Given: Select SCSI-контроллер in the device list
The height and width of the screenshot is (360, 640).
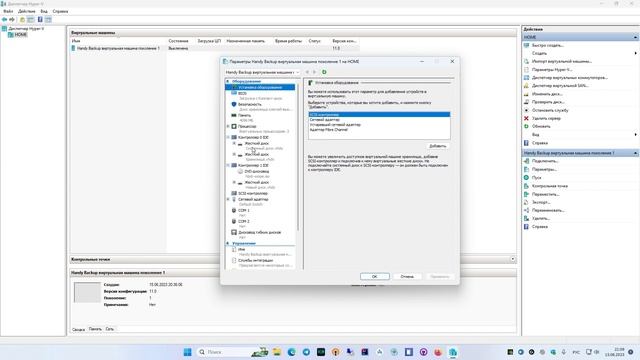Looking at the screenshot, I should point(379,115).
